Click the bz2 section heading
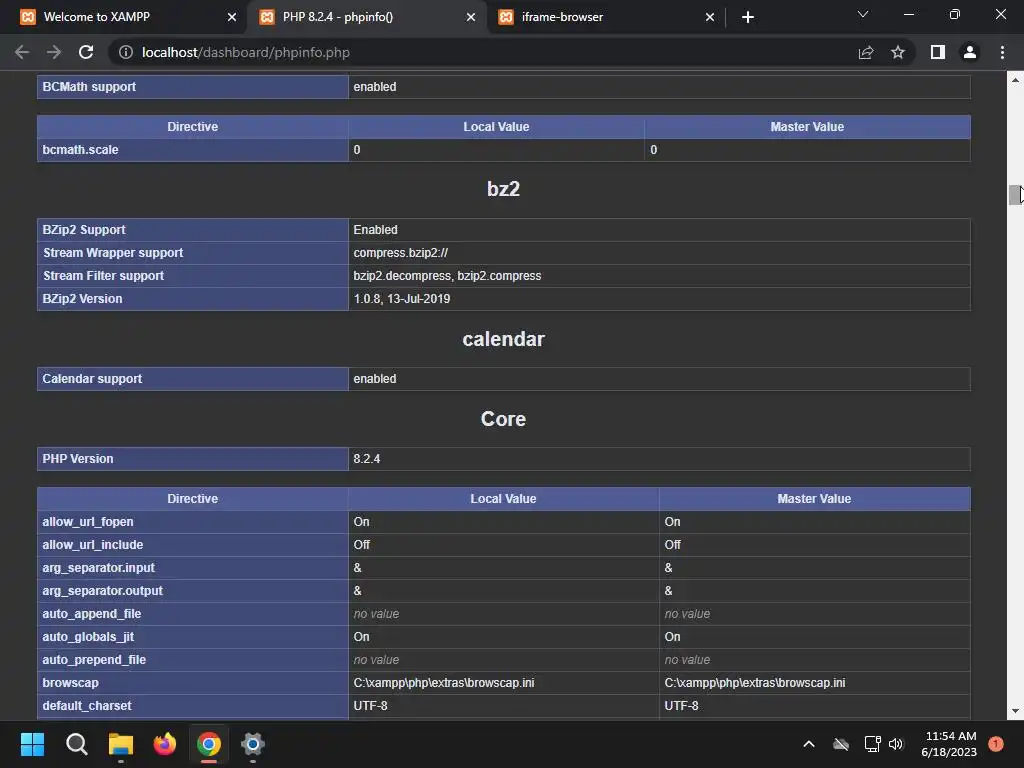Viewport: 1024px width, 768px height. click(x=504, y=189)
